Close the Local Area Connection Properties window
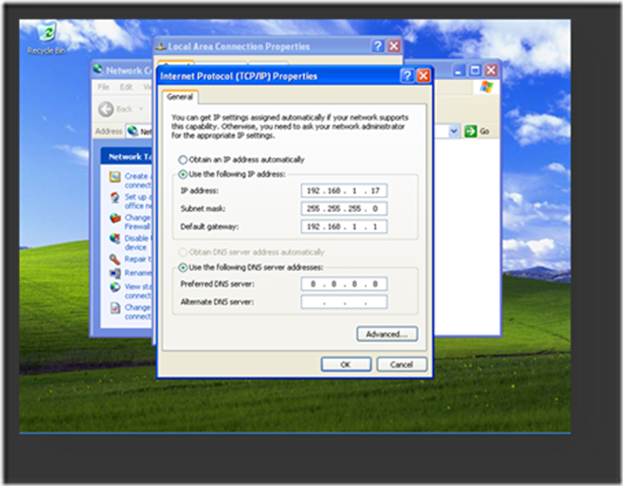The width and height of the screenshot is (623, 486). coord(394,46)
